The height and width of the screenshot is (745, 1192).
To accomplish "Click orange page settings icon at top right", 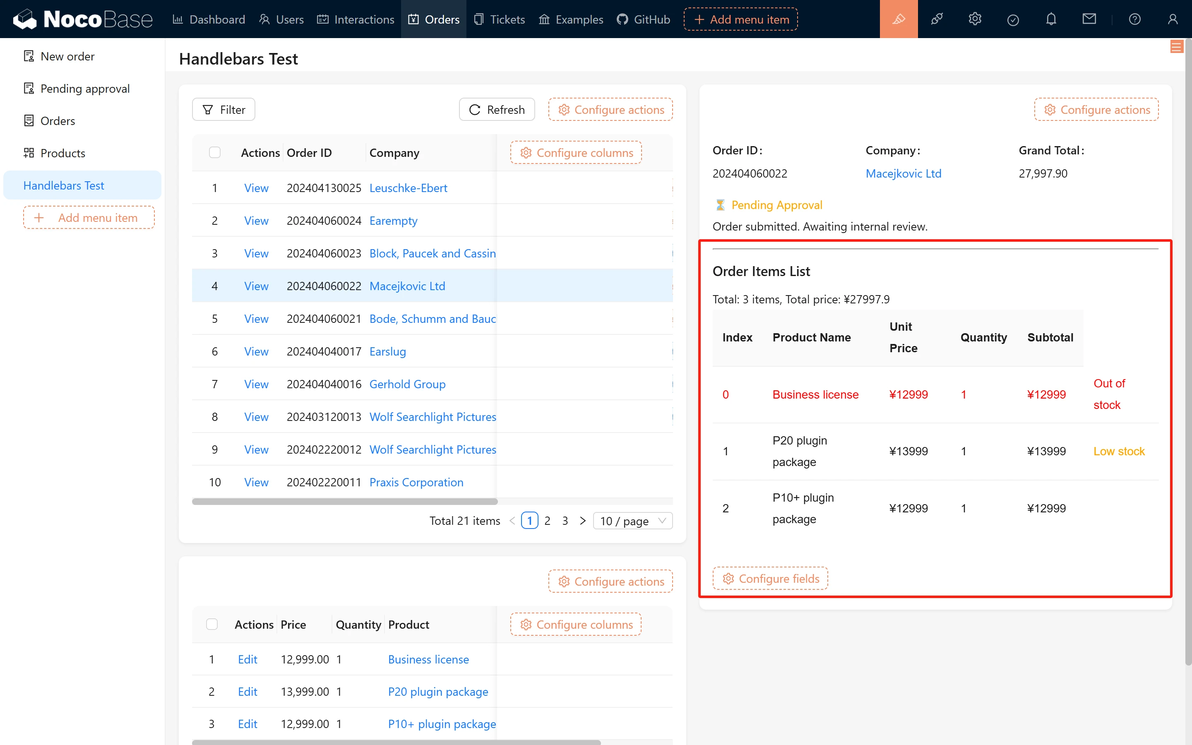I will tap(1176, 47).
